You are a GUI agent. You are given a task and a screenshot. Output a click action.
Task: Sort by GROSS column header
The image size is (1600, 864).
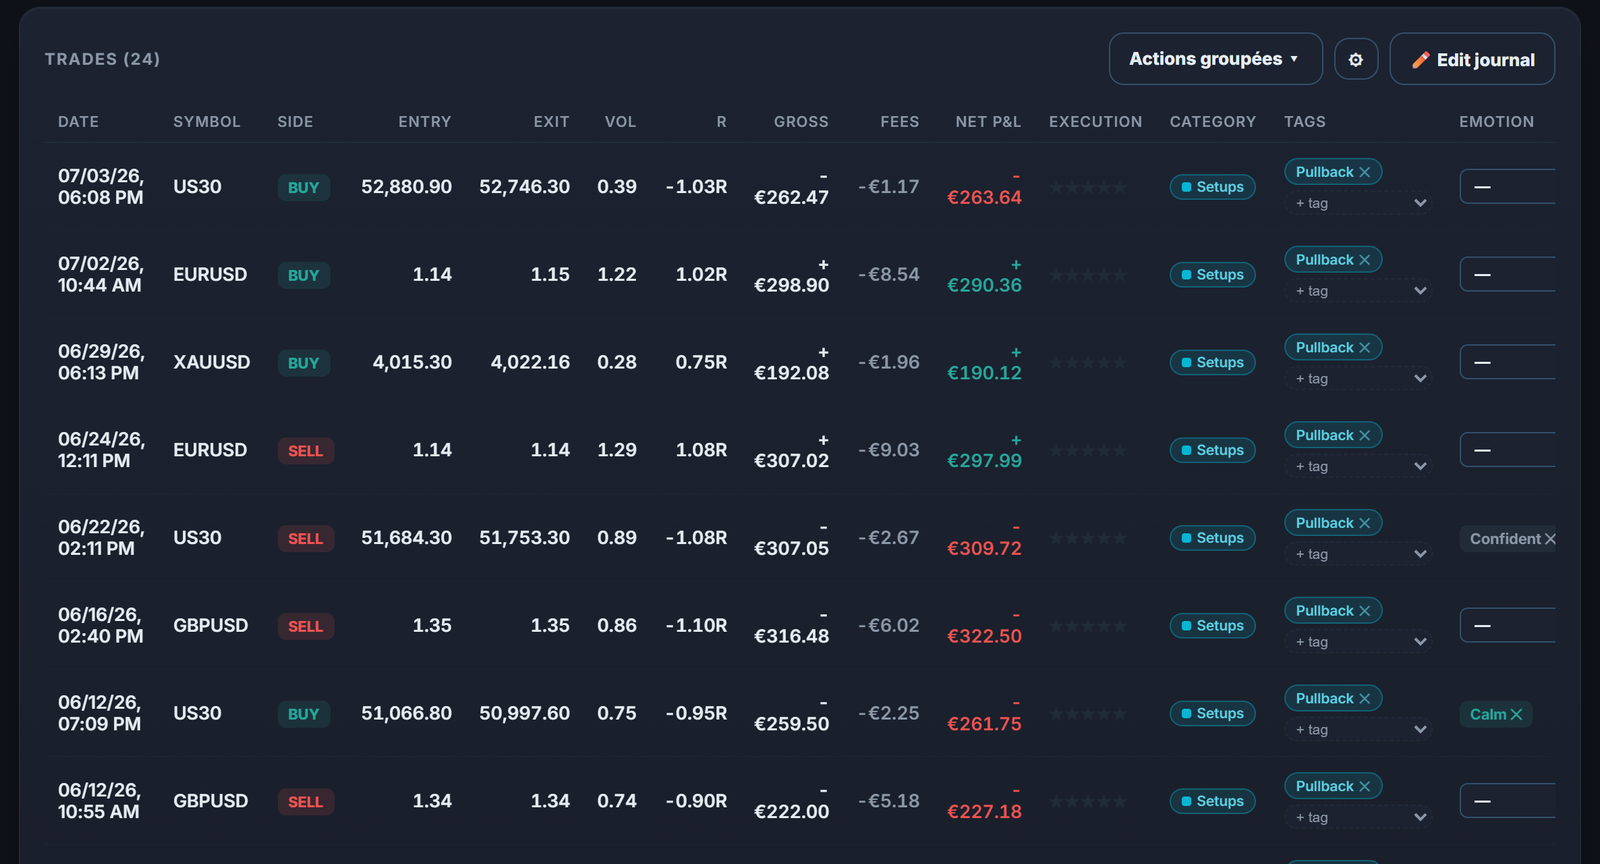[x=801, y=122]
